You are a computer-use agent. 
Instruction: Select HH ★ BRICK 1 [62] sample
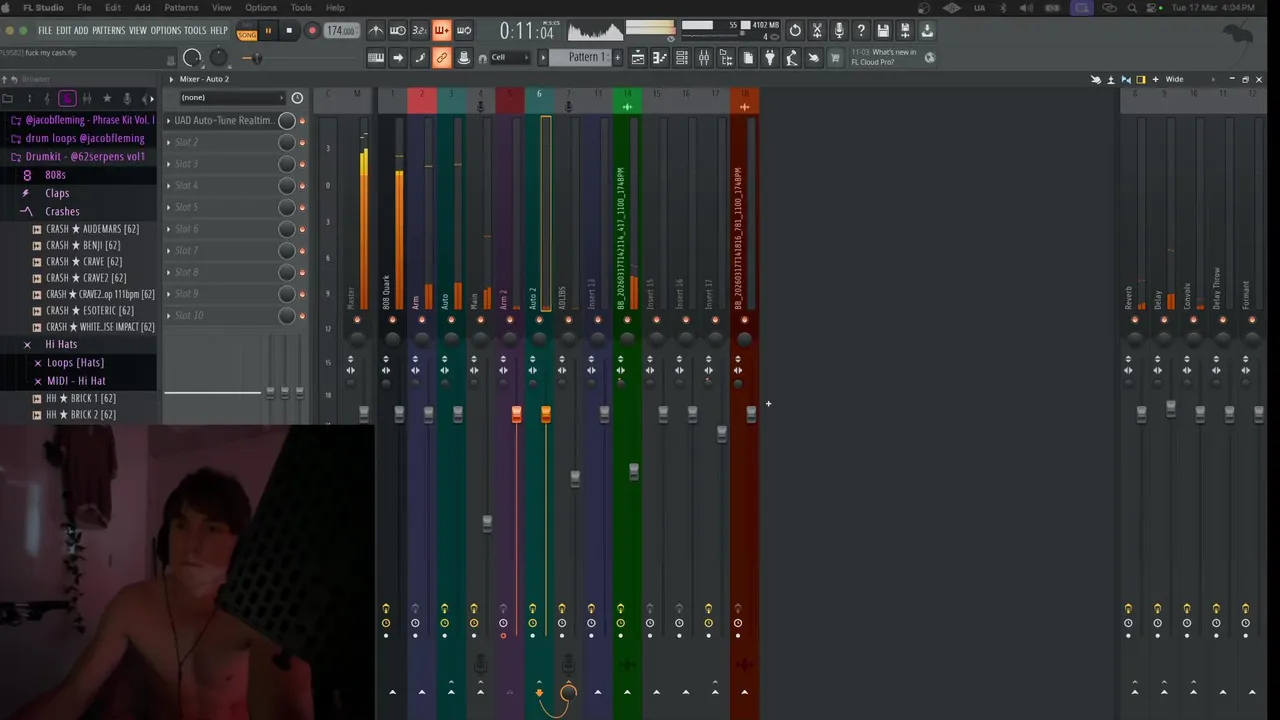(80, 398)
